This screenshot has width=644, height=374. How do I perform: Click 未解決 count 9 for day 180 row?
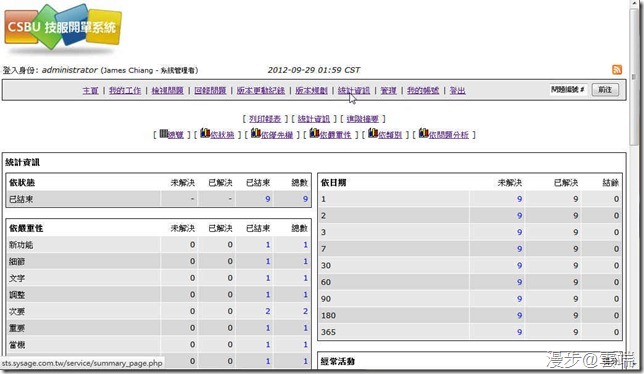tap(520, 315)
